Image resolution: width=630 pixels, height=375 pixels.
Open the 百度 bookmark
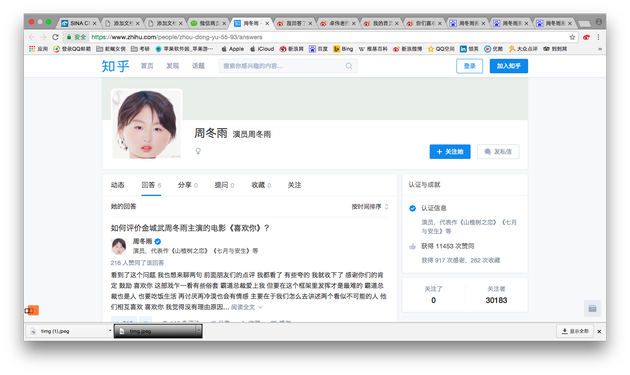tap(318, 49)
